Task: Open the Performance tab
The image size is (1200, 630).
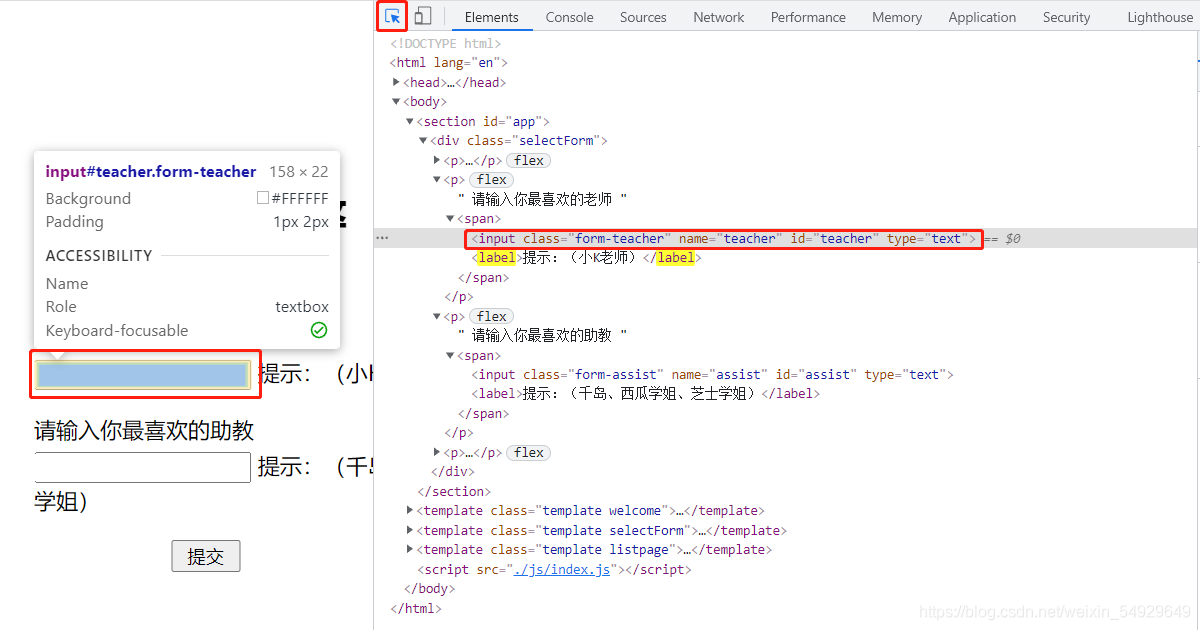Action: pos(808,17)
